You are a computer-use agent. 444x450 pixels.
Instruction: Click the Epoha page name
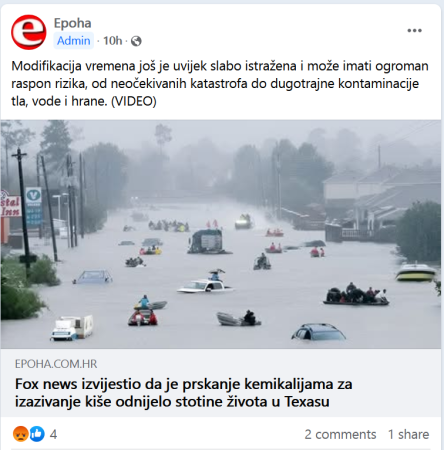[72, 23]
